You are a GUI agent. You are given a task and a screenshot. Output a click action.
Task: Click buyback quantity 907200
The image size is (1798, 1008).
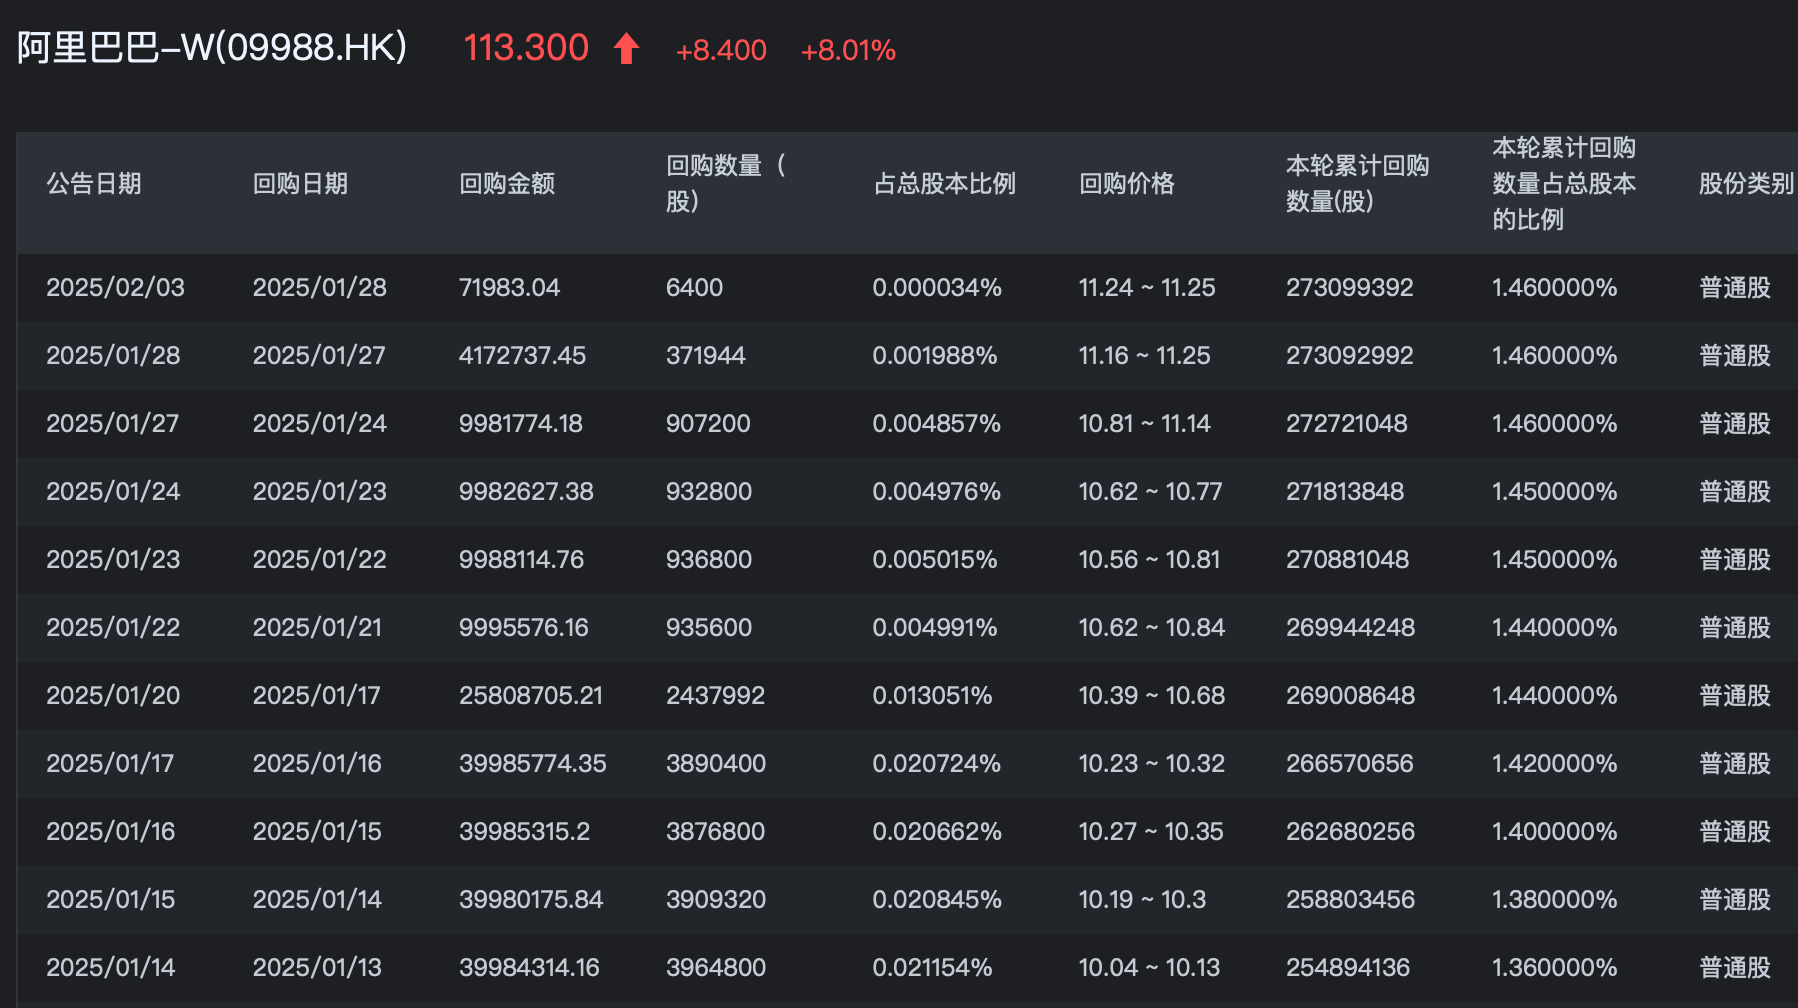pyautogui.click(x=708, y=424)
